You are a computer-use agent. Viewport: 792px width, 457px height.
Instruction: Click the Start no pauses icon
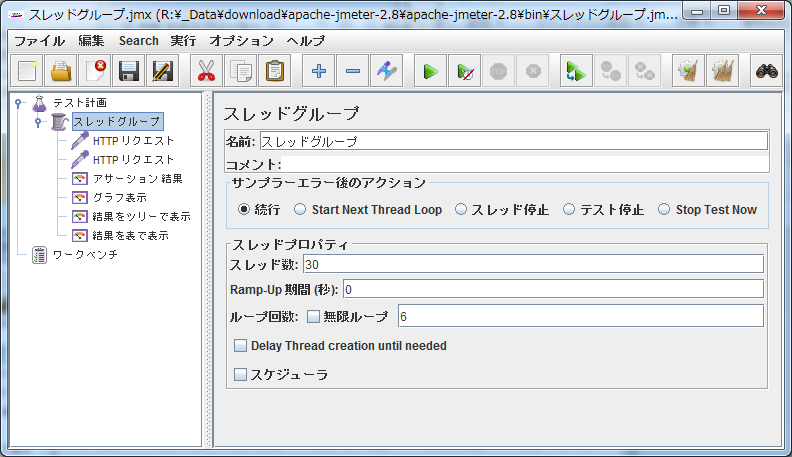[464, 71]
